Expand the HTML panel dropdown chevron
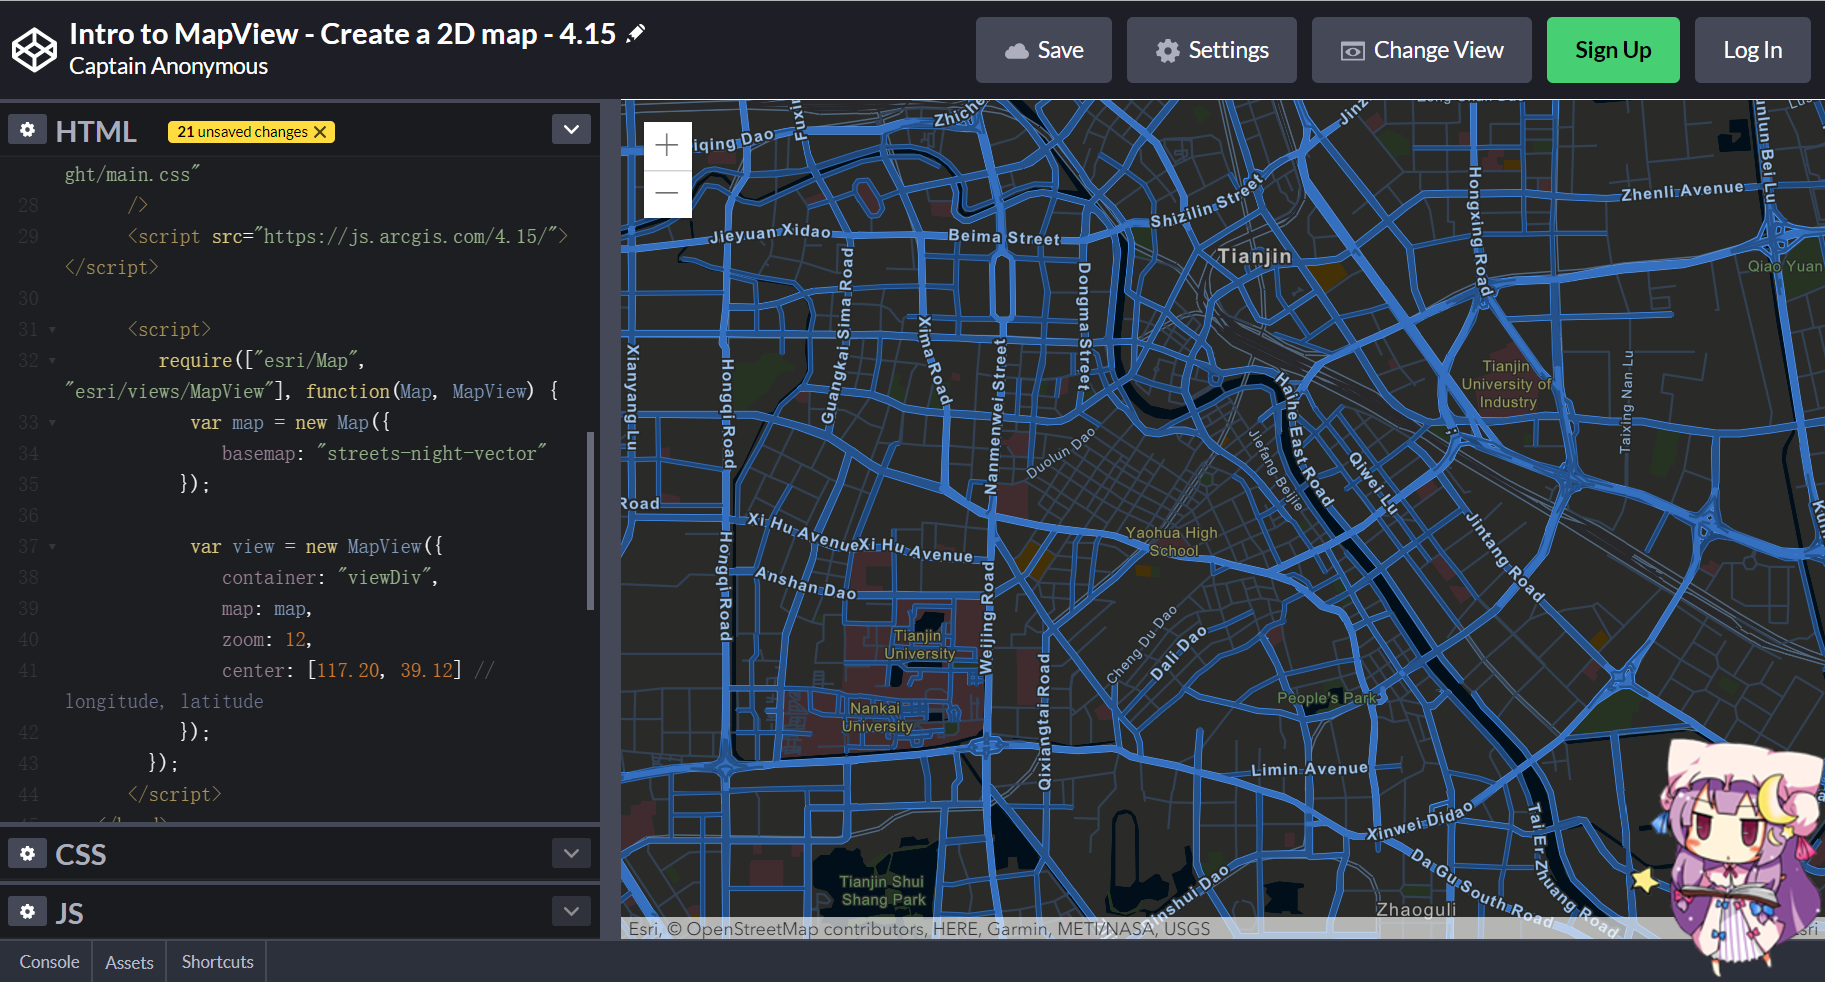 pos(571,129)
